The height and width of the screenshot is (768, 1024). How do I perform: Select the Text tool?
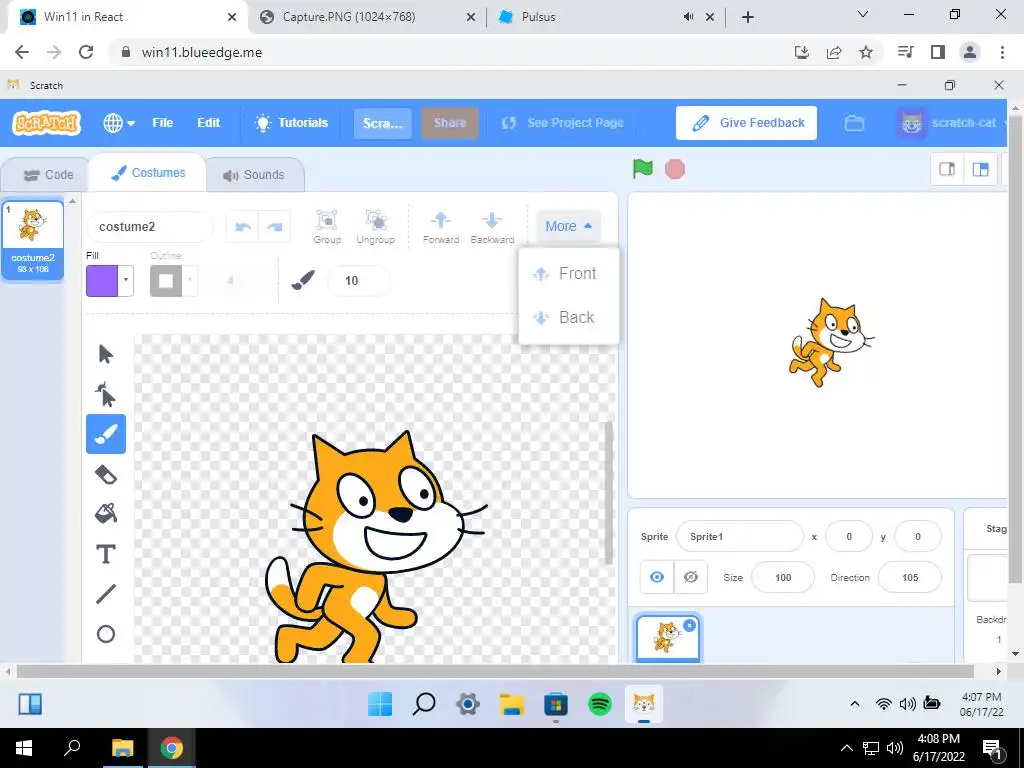click(106, 554)
